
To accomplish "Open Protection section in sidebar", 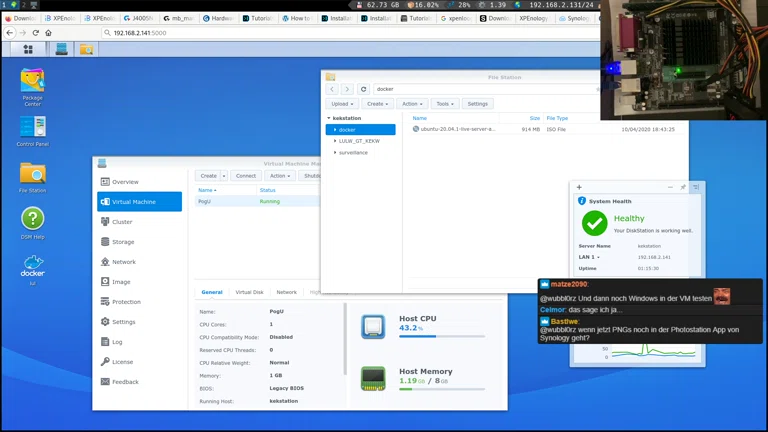I will (140, 302).
